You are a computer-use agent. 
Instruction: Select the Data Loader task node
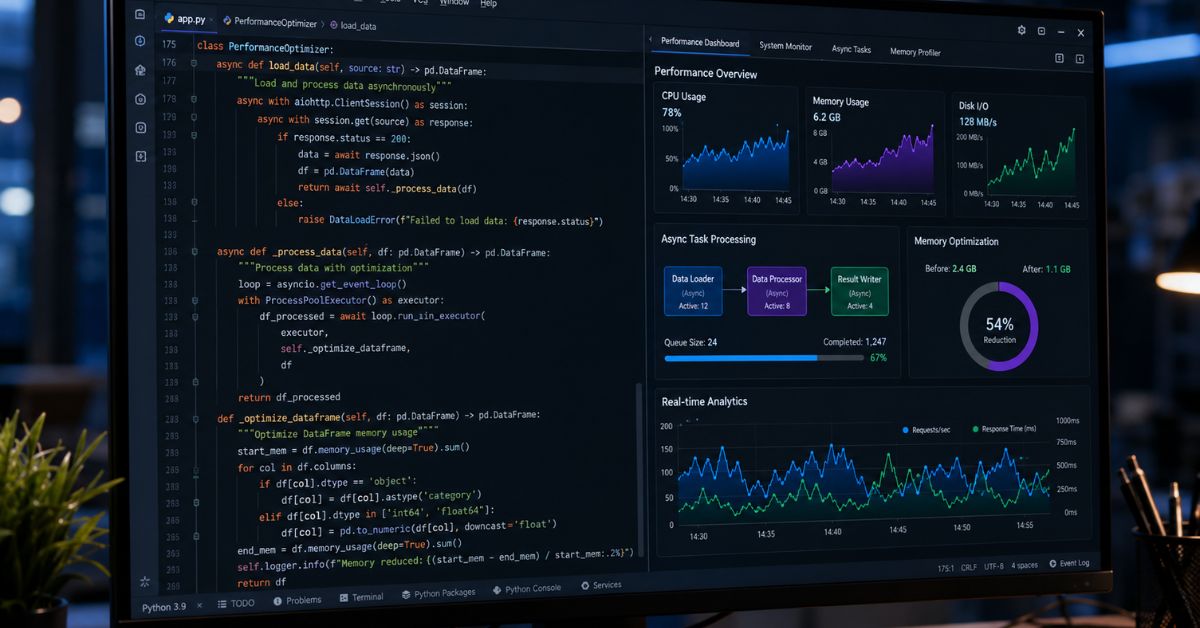click(693, 291)
